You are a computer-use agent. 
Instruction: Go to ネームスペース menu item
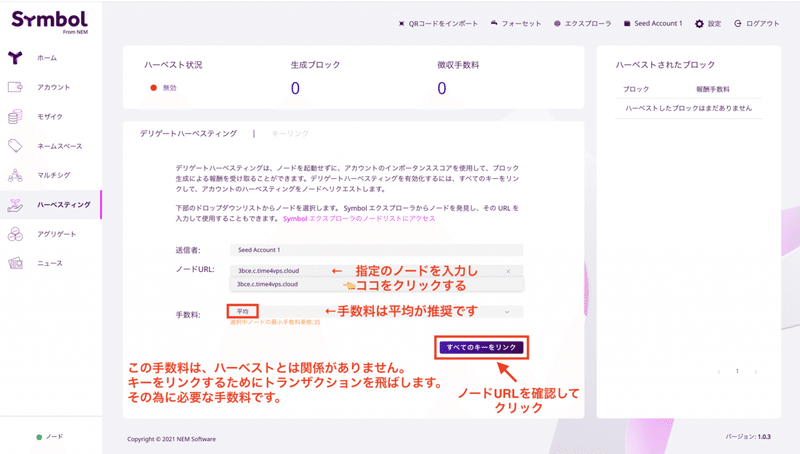60,146
